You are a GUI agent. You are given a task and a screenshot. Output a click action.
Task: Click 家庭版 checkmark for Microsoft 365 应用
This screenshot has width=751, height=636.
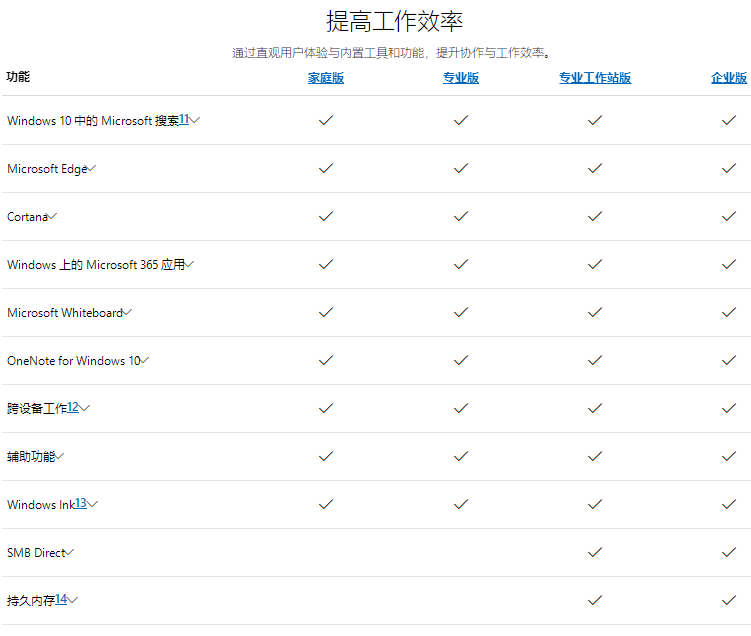pos(326,264)
